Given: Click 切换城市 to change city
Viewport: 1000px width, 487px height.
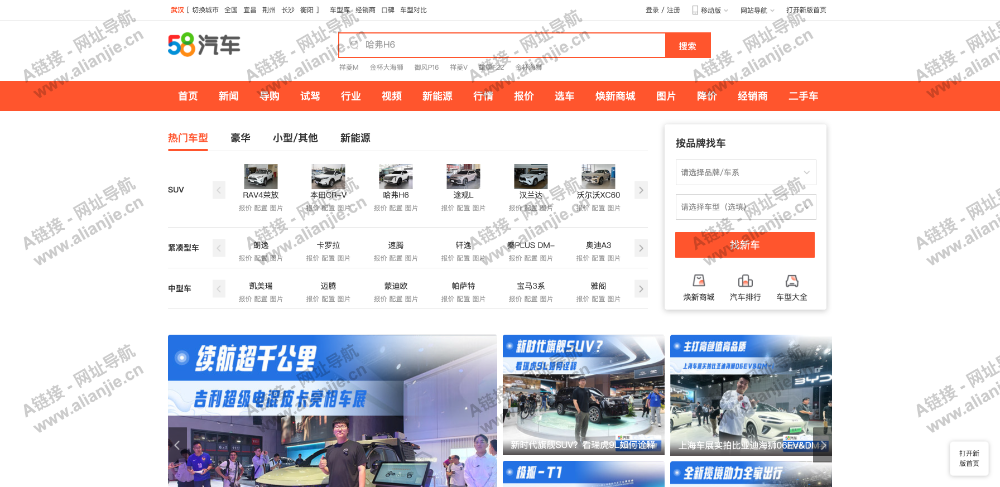Looking at the screenshot, I should 205,10.
